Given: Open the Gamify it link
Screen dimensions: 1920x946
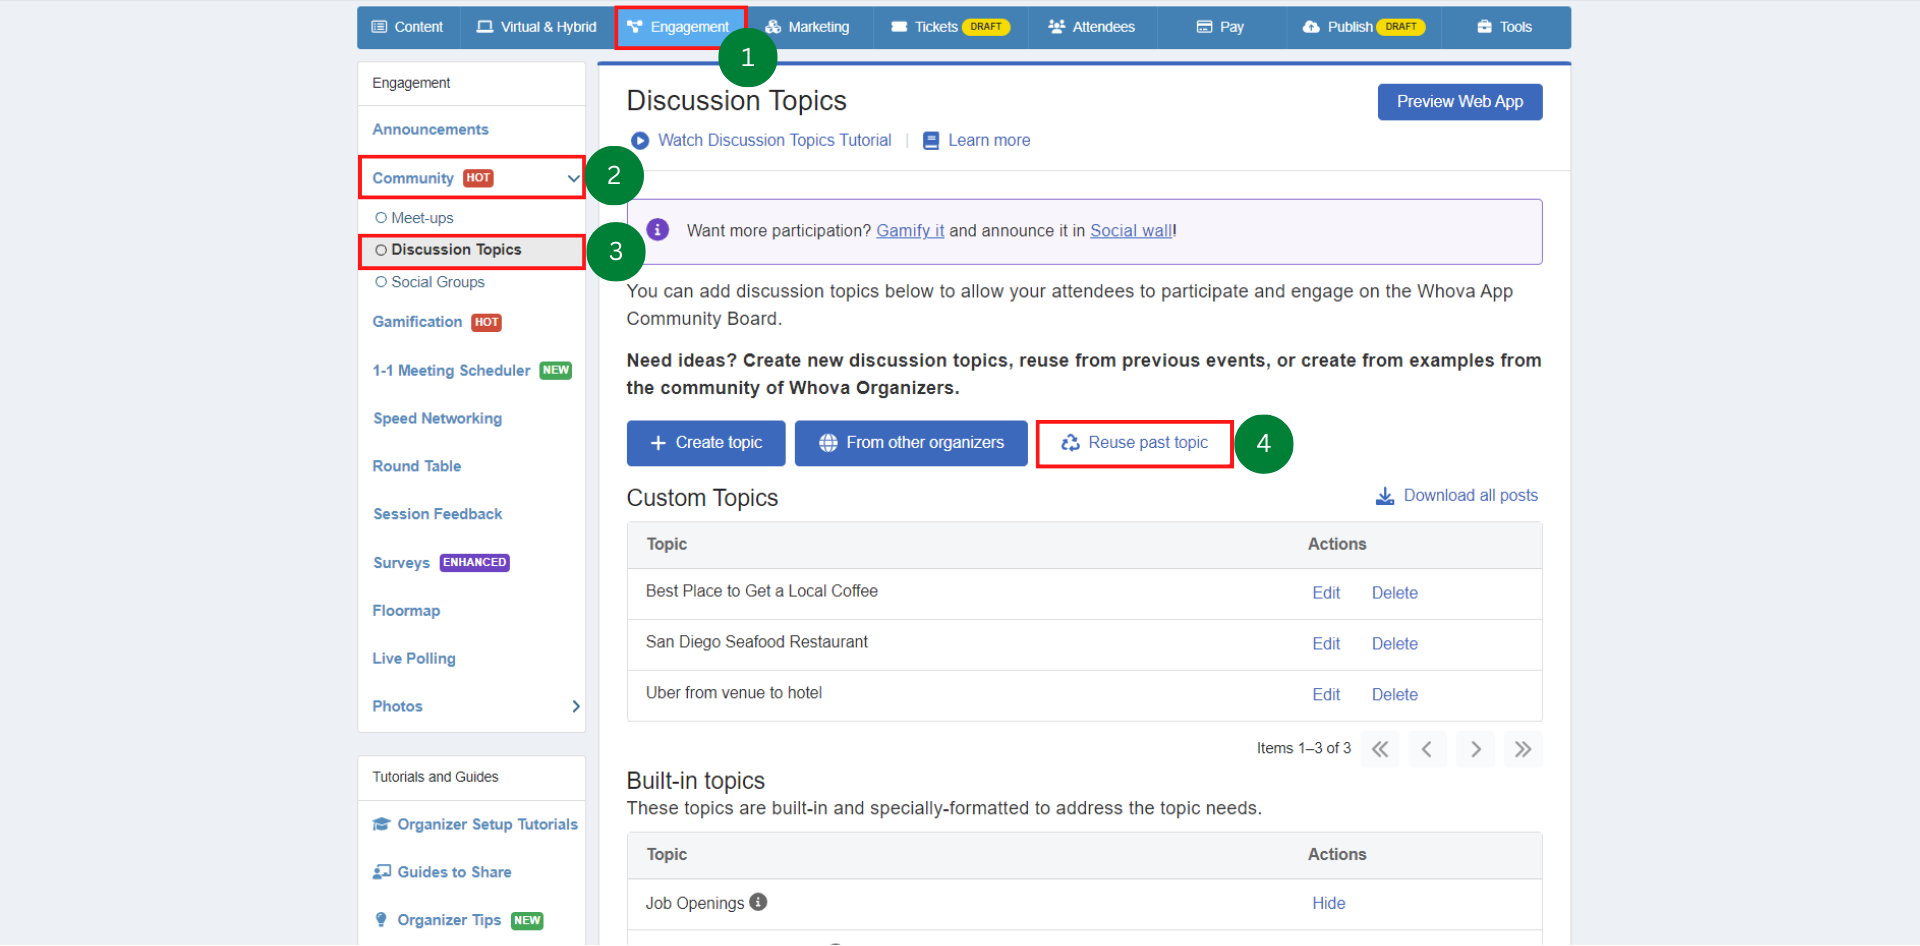Looking at the screenshot, I should click(910, 231).
